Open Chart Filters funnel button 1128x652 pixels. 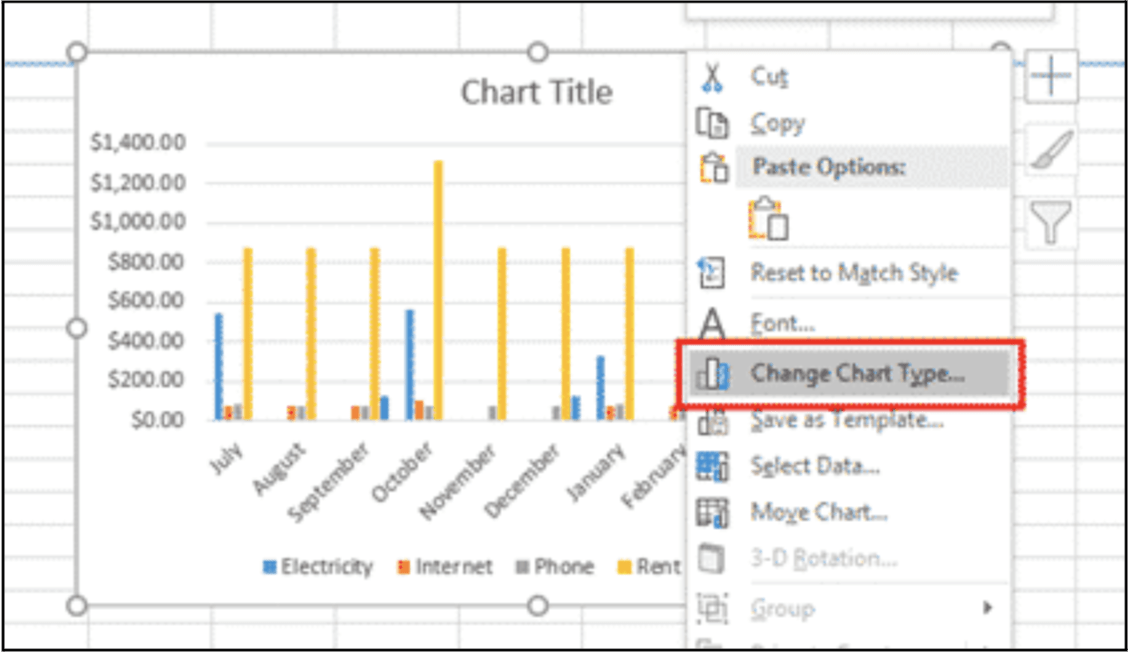1050,222
